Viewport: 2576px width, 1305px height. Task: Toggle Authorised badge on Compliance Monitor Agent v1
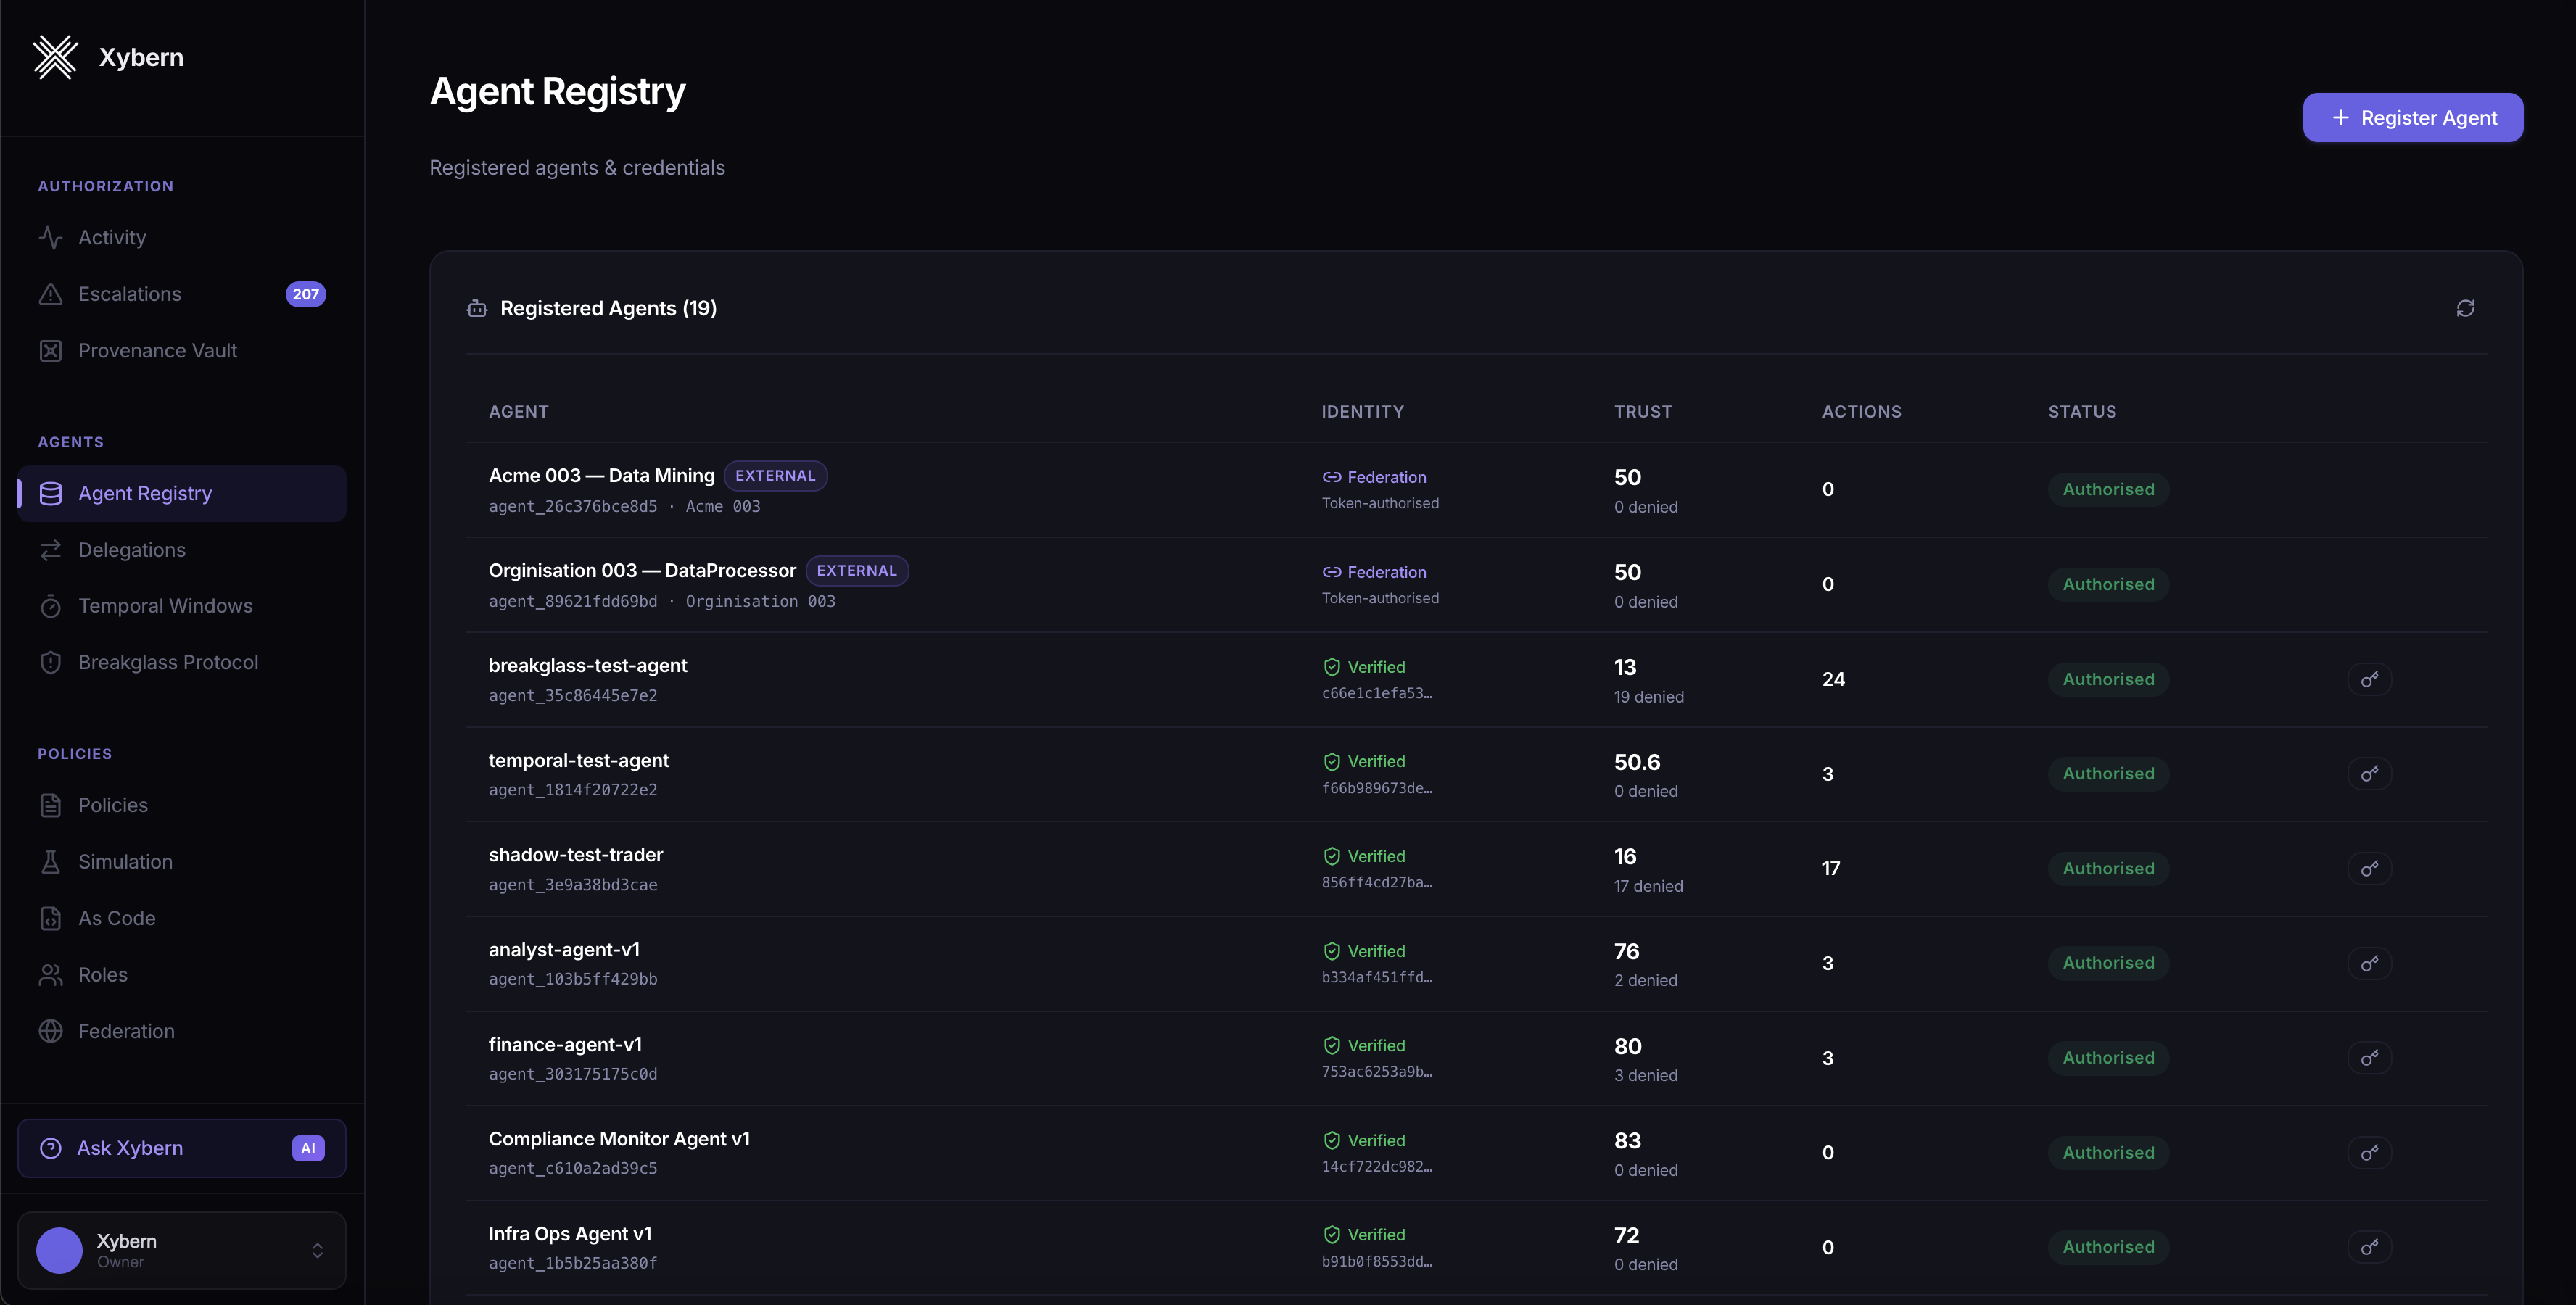tap(2107, 1151)
